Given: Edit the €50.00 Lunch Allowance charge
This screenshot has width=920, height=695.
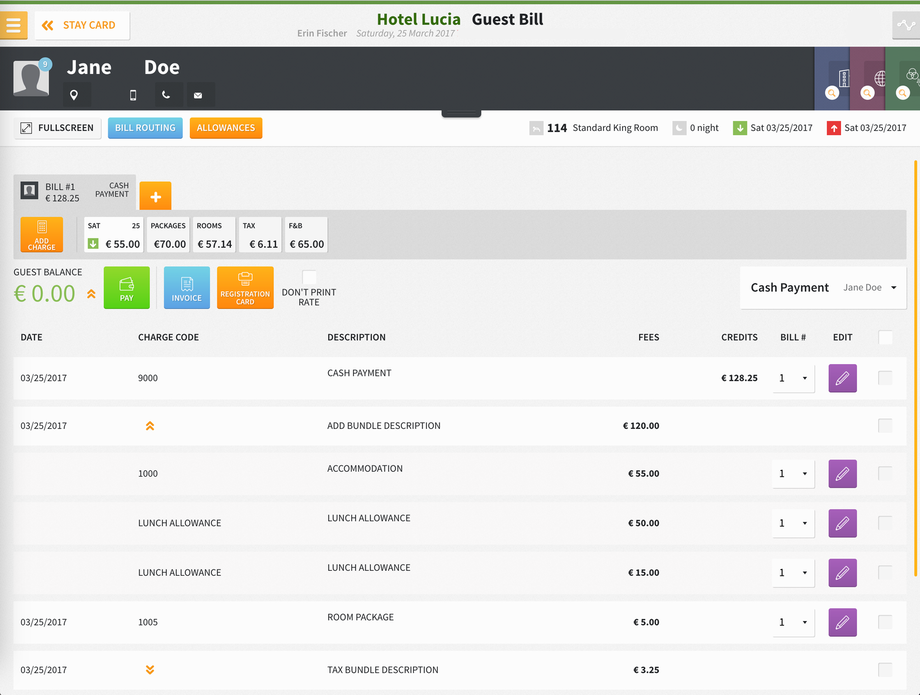Looking at the screenshot, I should 843,523.
